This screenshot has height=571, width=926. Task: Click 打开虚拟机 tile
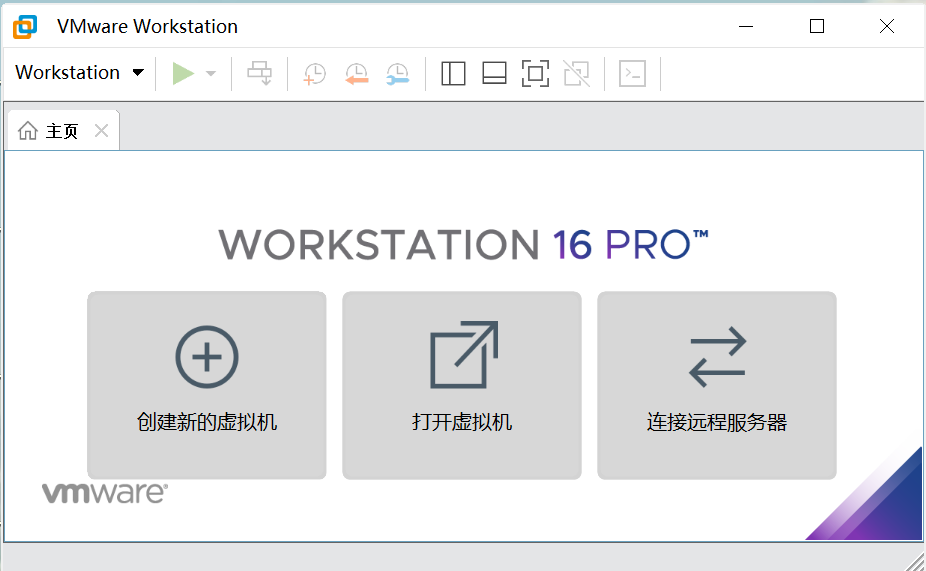[462, 385]
